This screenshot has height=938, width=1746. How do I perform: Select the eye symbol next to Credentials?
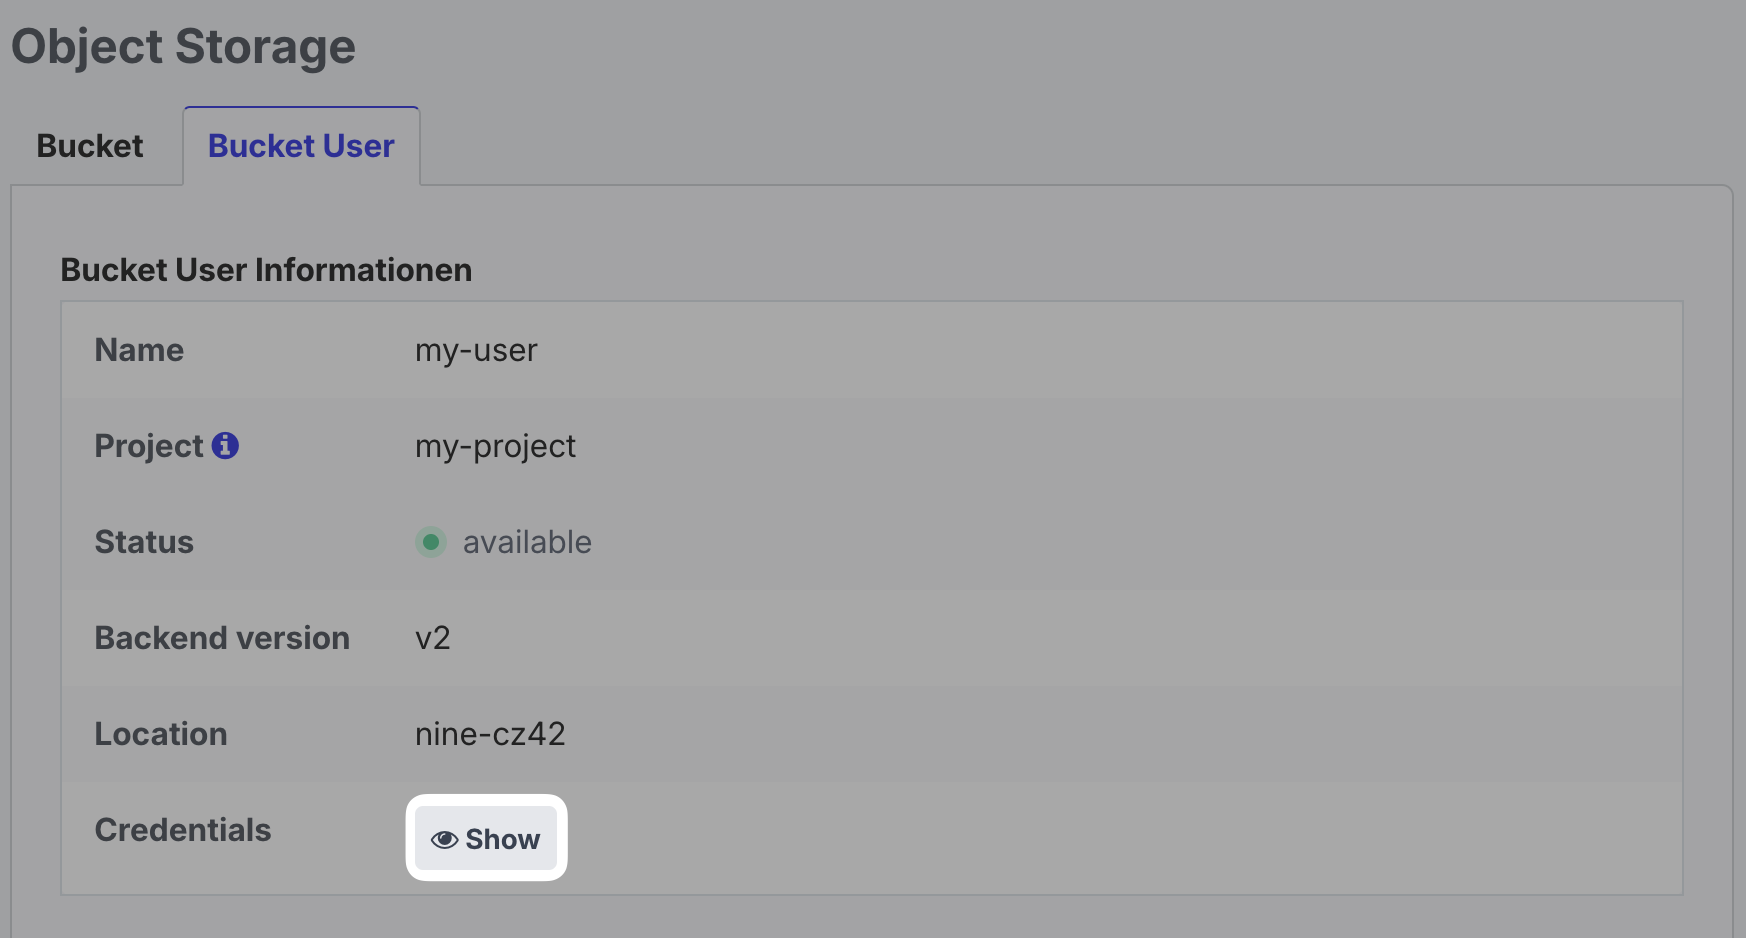[444, 839]
